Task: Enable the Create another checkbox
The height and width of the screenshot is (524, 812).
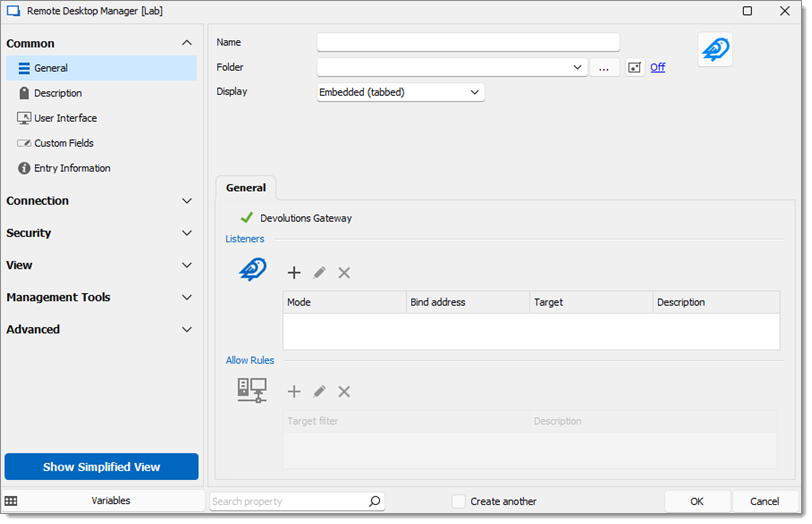Action: point(458,501)
